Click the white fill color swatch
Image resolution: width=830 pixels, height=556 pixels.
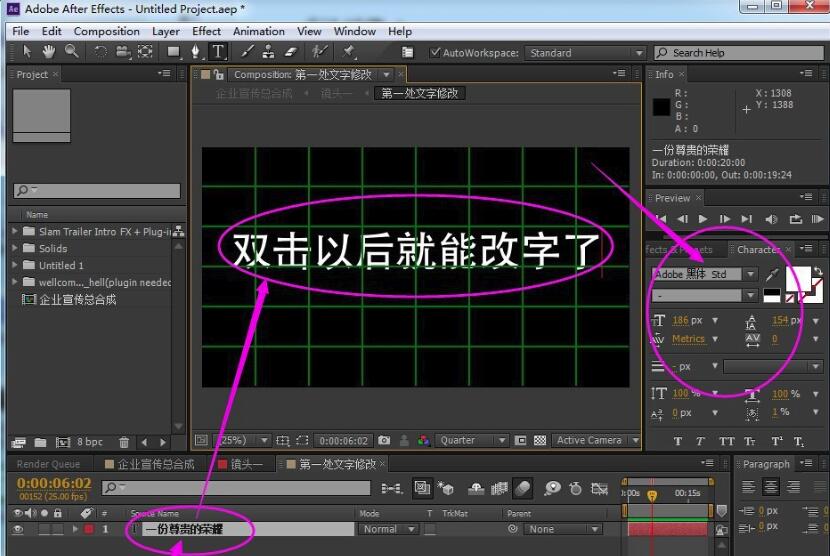(x=798, y=279)
